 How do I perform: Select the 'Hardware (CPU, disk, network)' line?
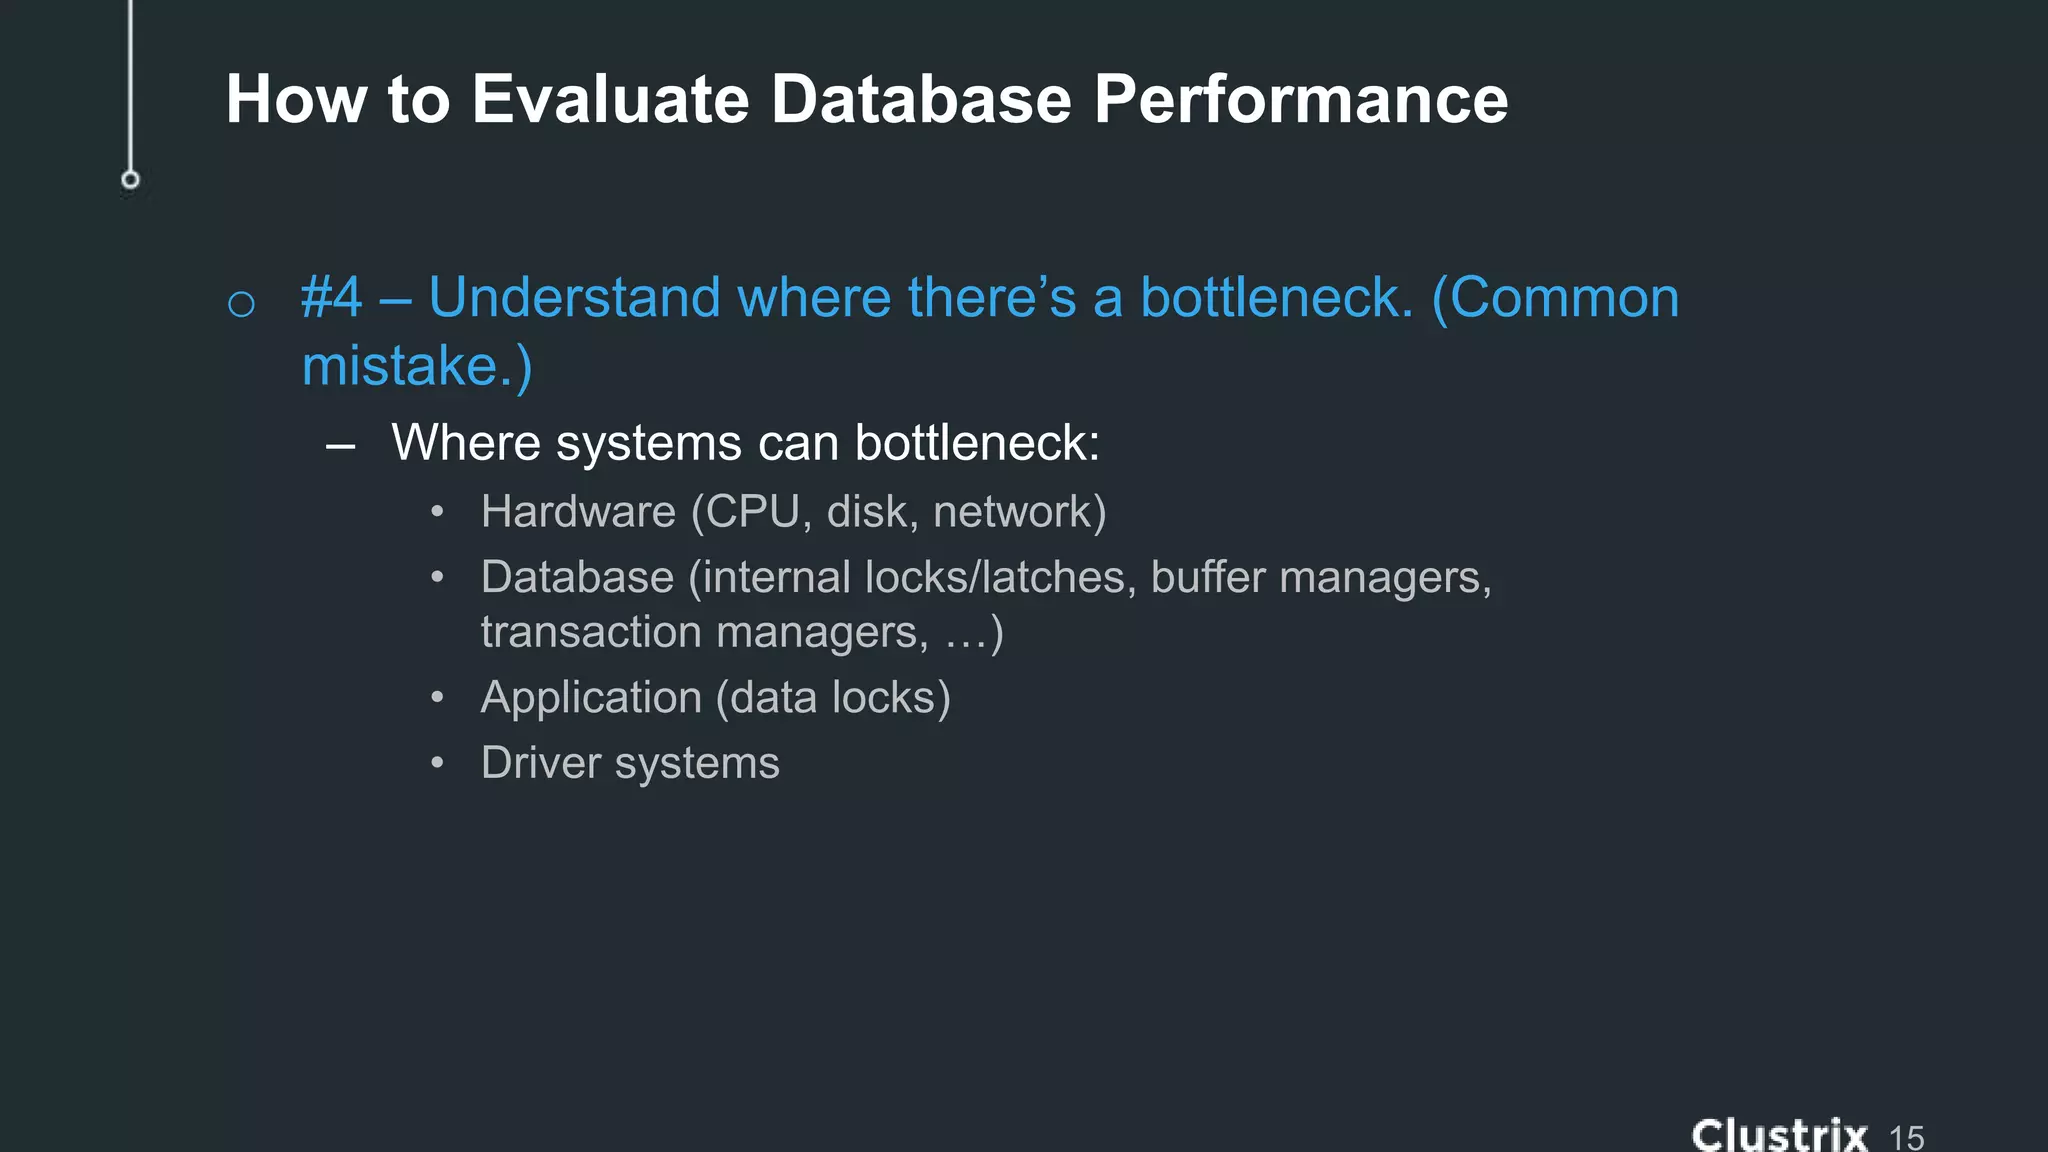793,512
